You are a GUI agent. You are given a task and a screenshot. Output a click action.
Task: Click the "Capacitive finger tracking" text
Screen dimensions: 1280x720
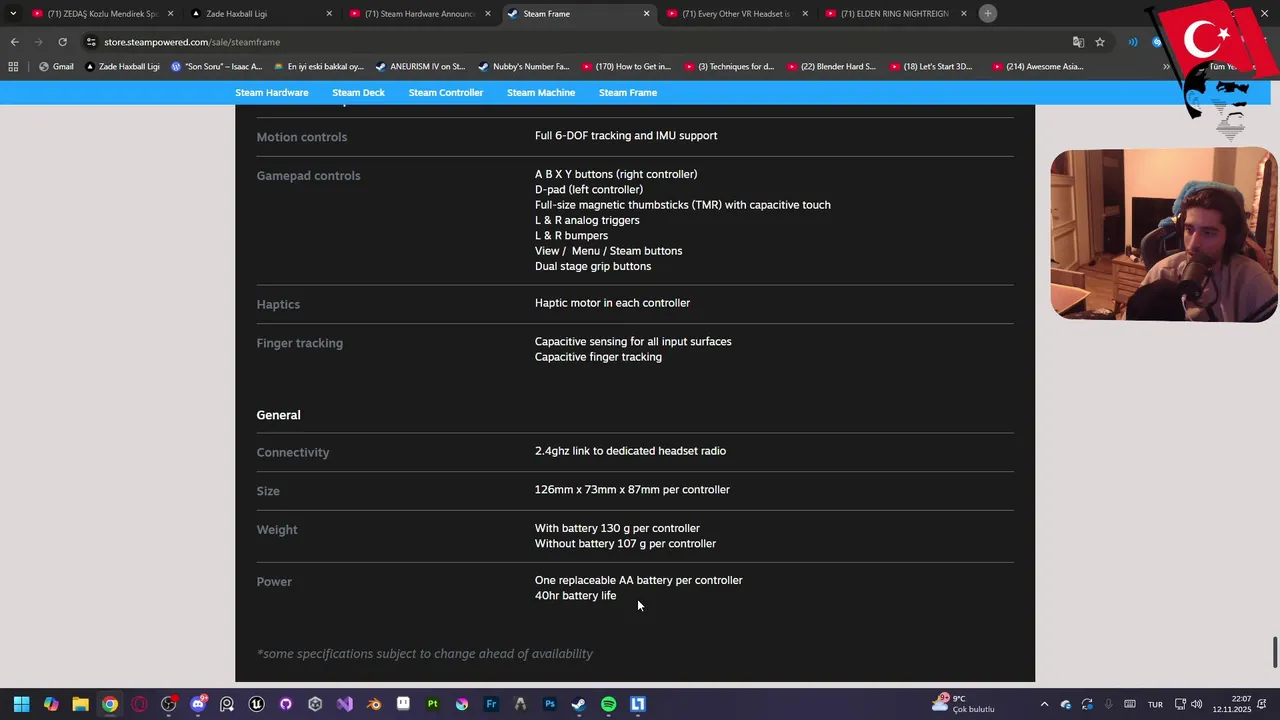click(598, 357)
